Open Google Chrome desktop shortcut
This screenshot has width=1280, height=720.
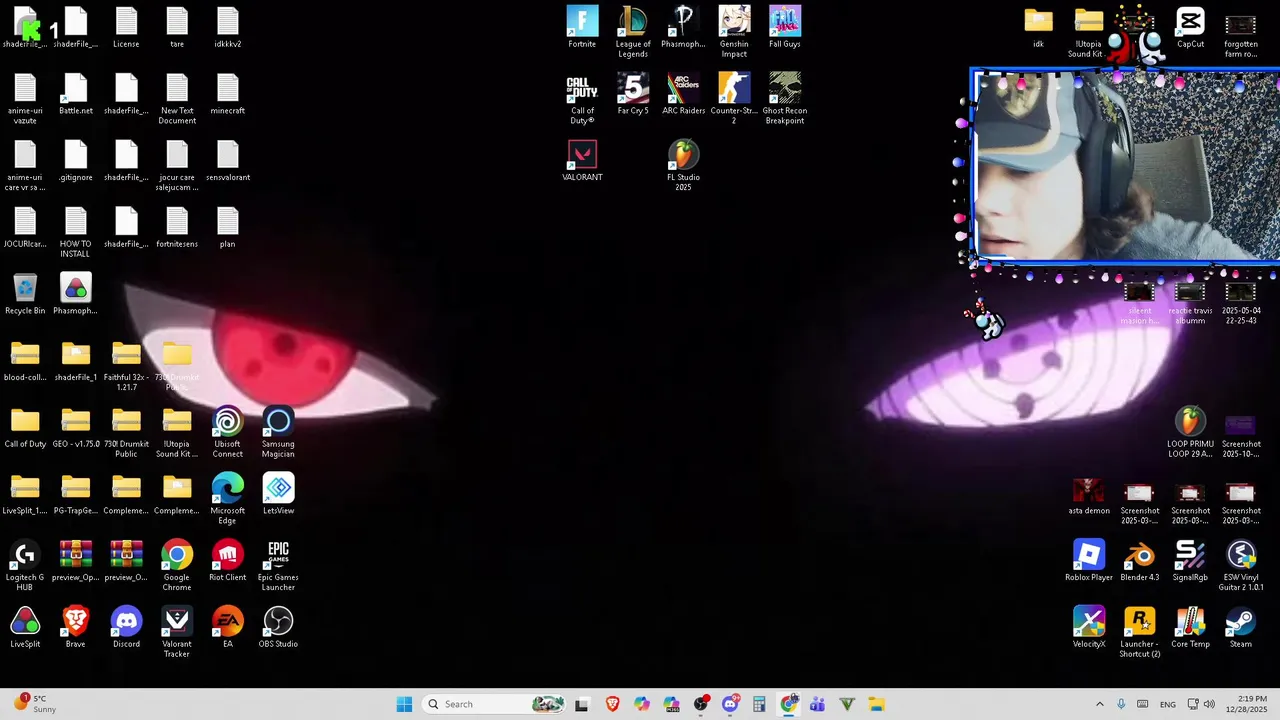click(177, 565)
